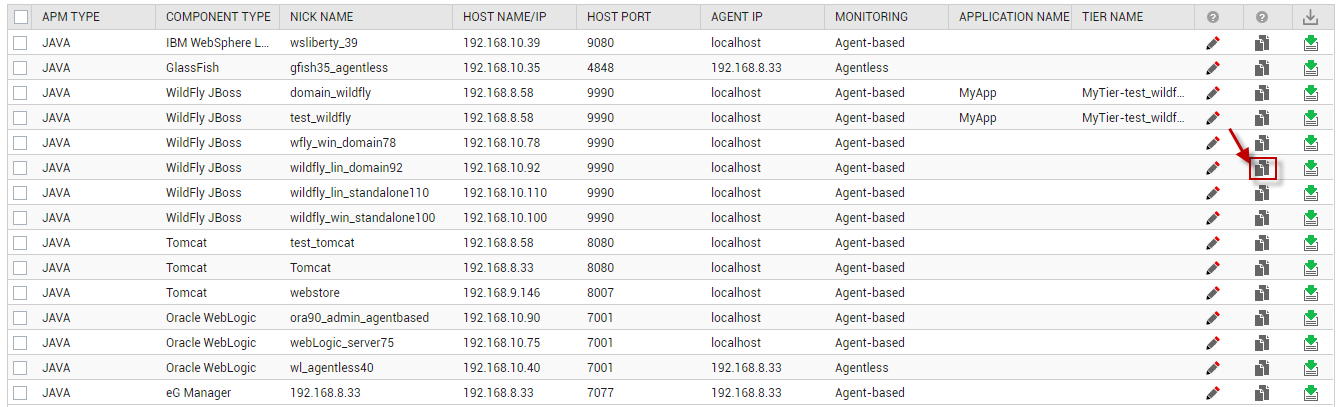Click the copy icon in the wl_agentless40 row
1342x407 pixels.
[x=1262, y=368]
